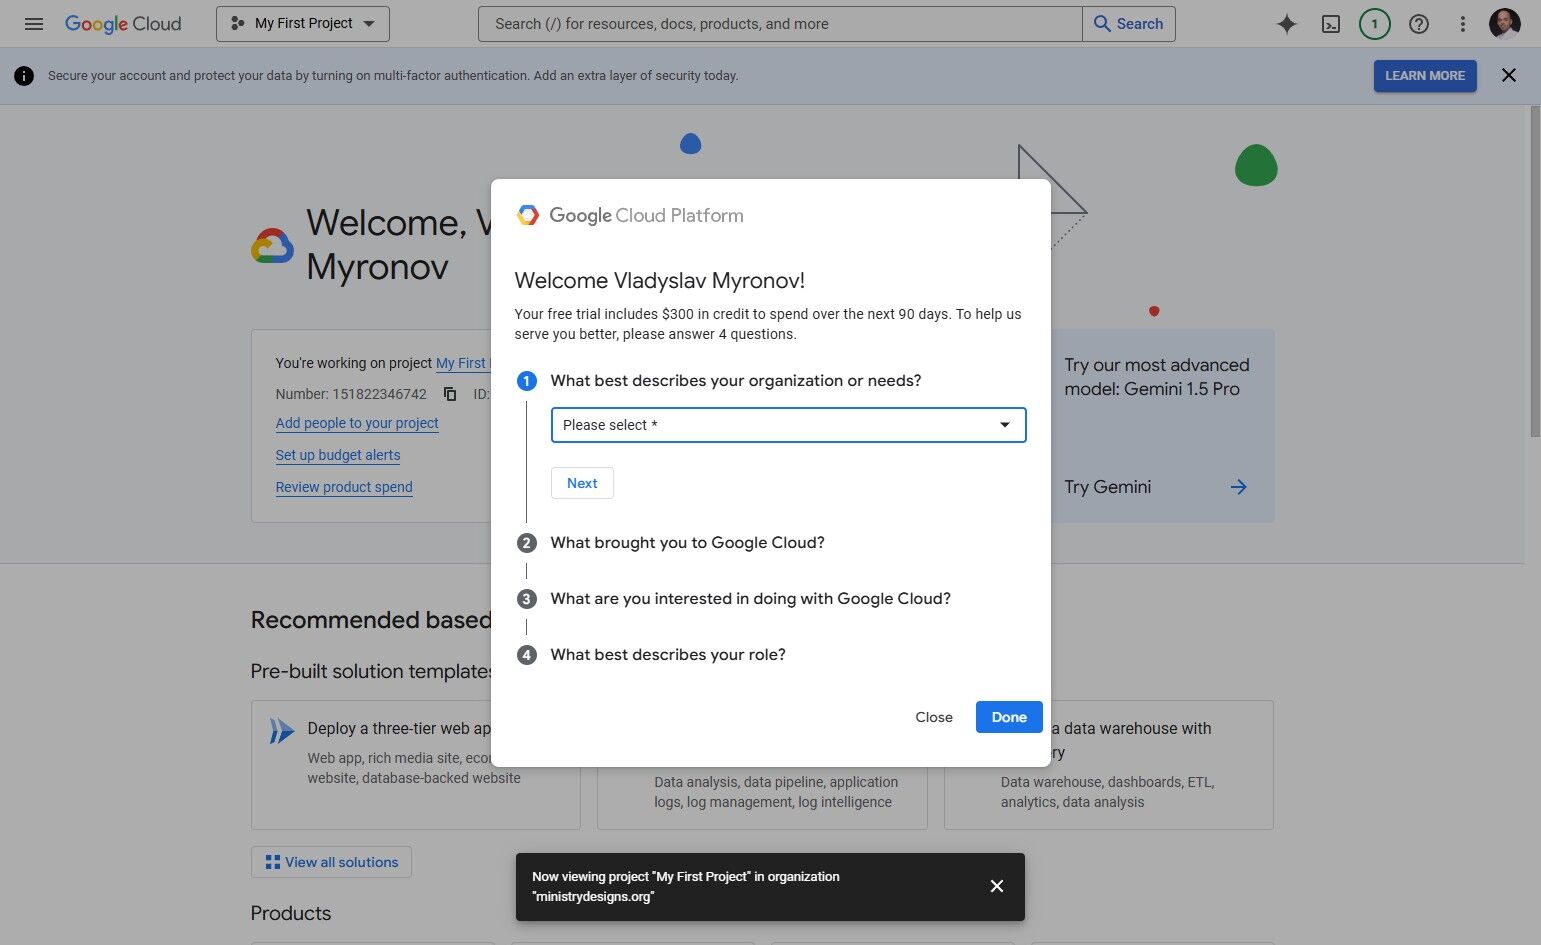1541x945 pixels.
Task: Click the blue Done button
Action: coord(1009,717)
